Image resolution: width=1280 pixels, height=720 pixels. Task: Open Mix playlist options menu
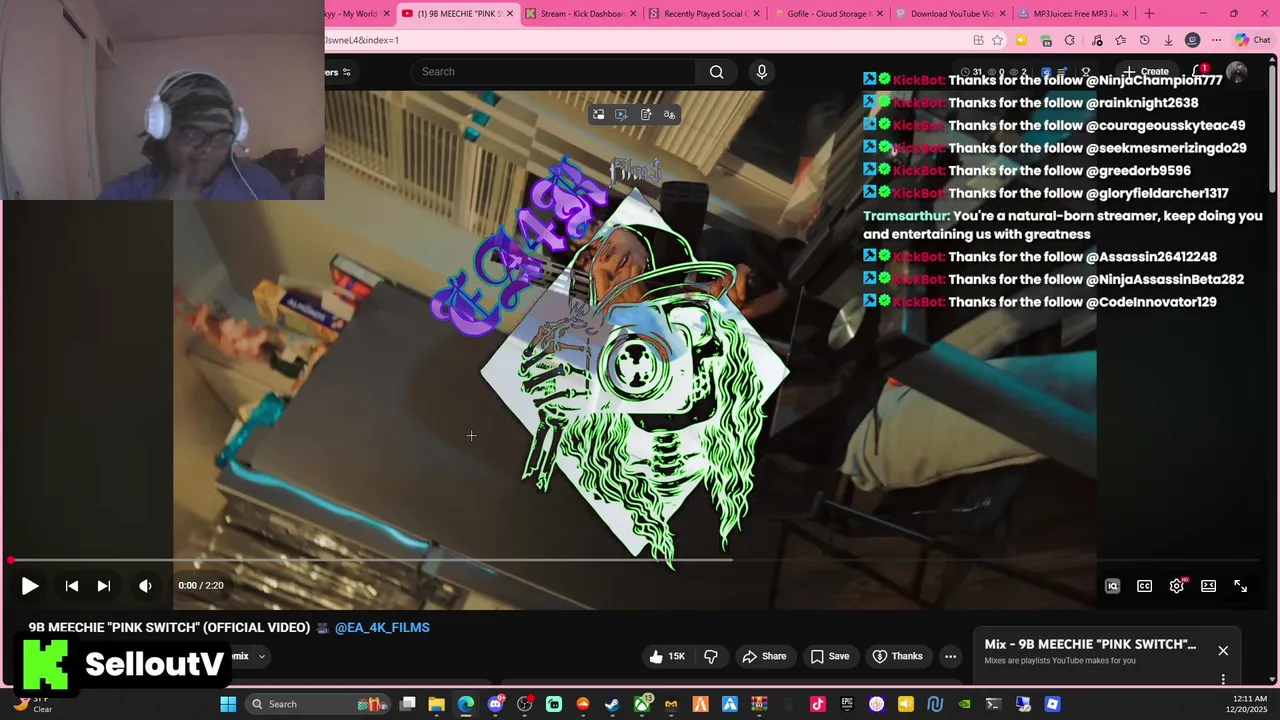1223,679
